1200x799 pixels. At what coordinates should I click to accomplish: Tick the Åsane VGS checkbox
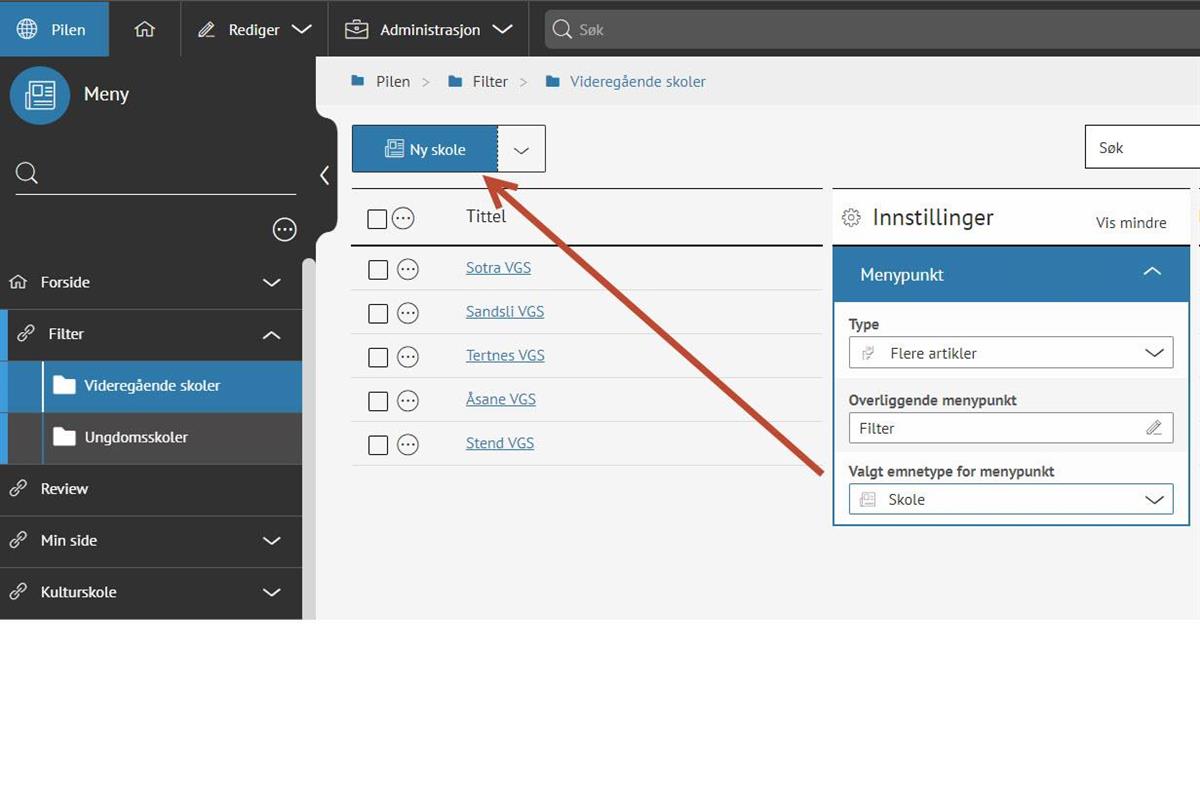pyautogui.click(x=378, y=401)
